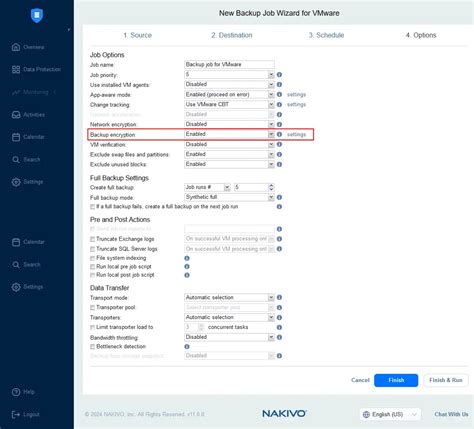Image resolution: width=474 pixels, height=429 pixels.
Task: Enable Run local pre job script checkbox
Action: (x=92, y=267)
